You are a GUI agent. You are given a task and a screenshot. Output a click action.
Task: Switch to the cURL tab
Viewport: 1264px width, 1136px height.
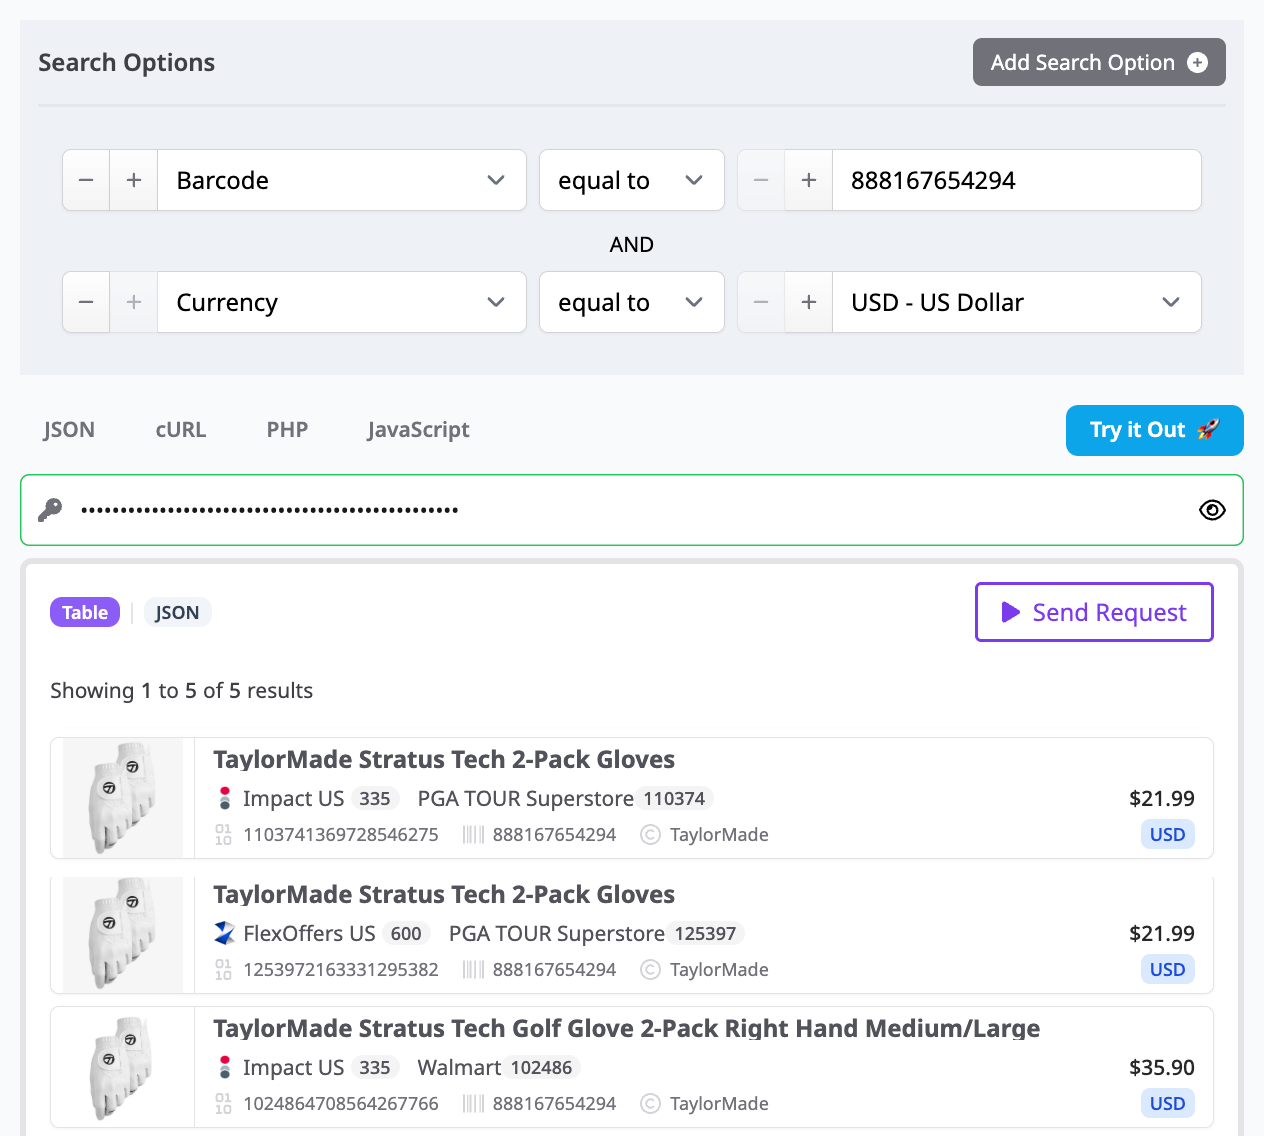pos(181,430)
